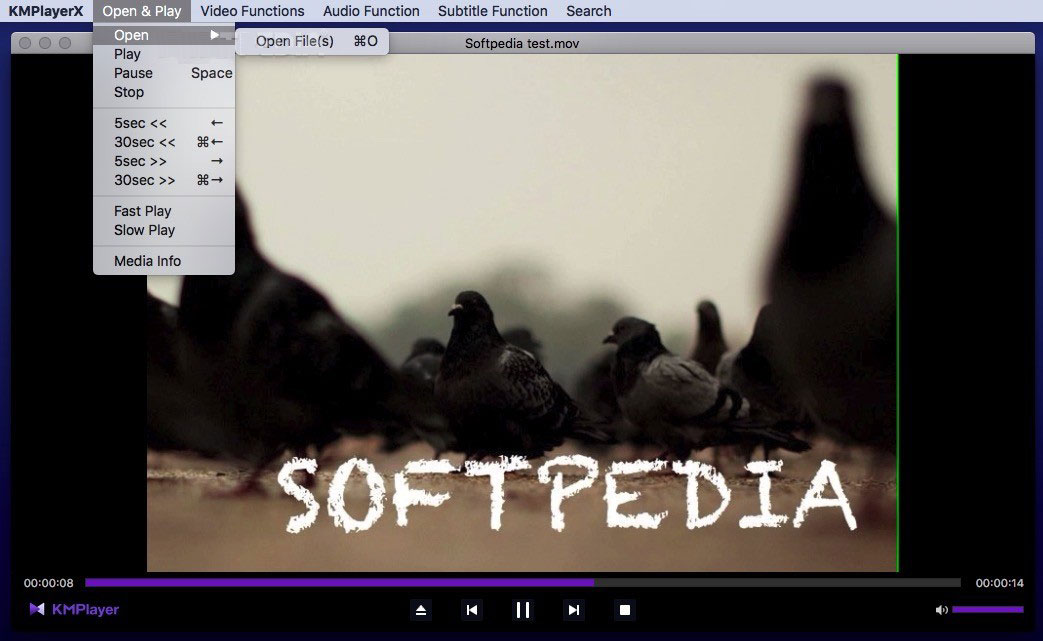This screenshot has width=1043, height=641.
Task: Seek in the purple playback progress bar
Action: (520, 582)
